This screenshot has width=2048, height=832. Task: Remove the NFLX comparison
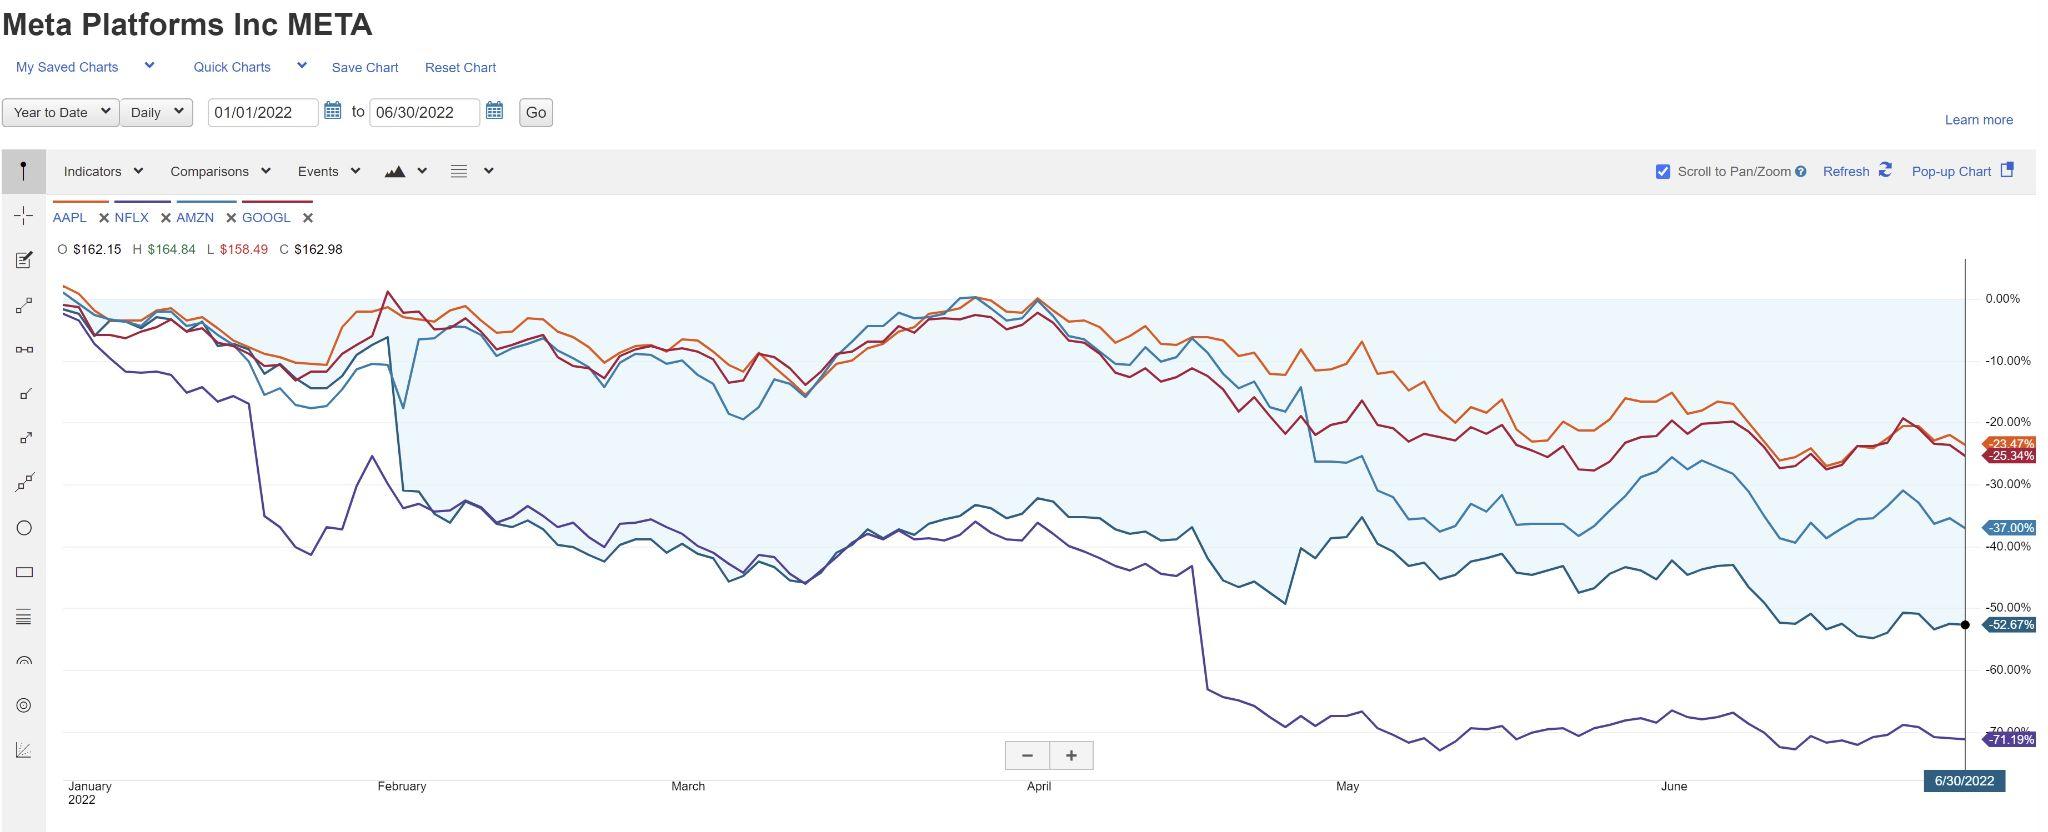(x=166, y=218)
